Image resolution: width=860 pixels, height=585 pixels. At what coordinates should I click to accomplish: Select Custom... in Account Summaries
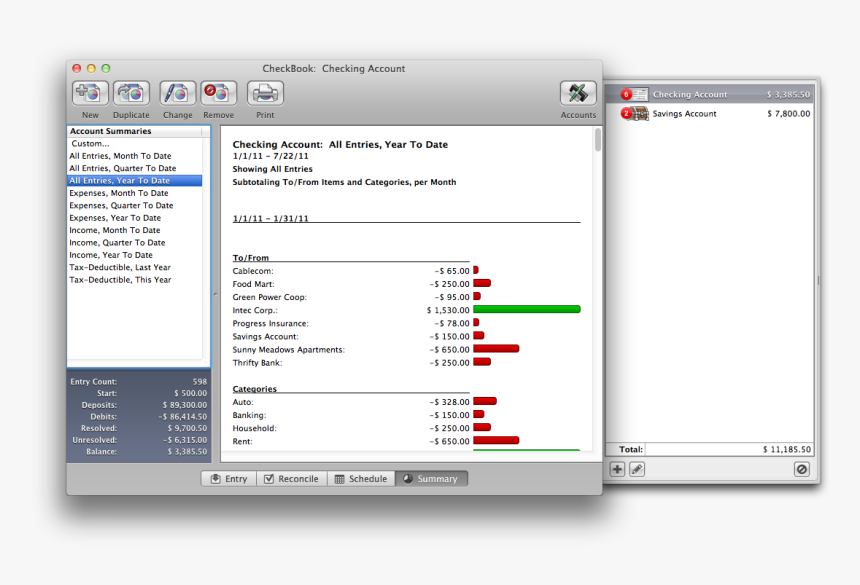pos(90,144)
